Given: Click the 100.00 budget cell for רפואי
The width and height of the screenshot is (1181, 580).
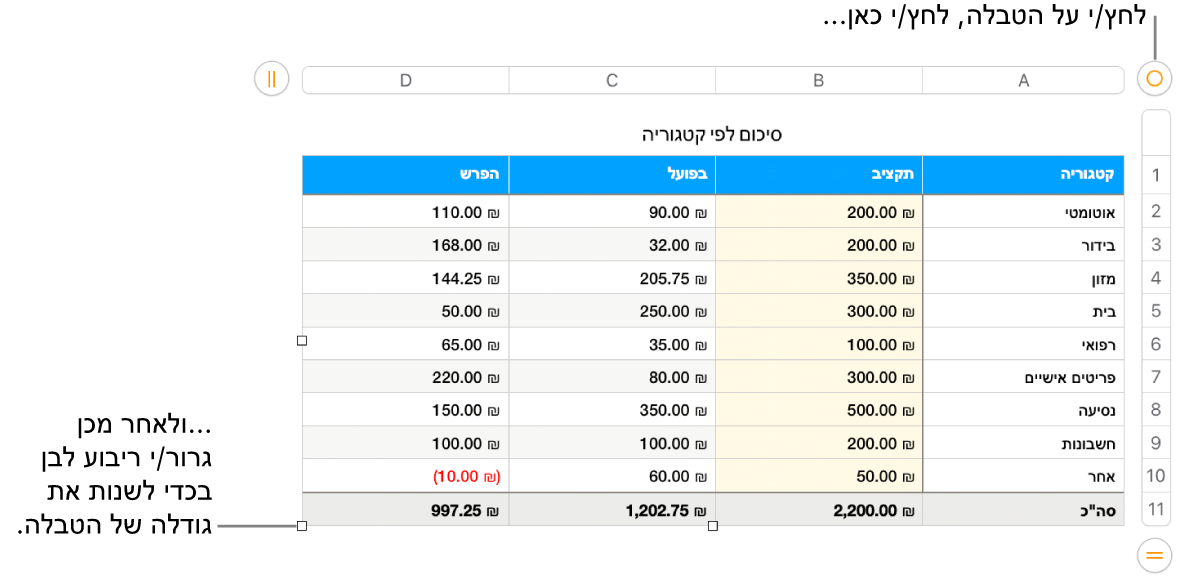Looking at the screenshot, I should tap(819, 344).
